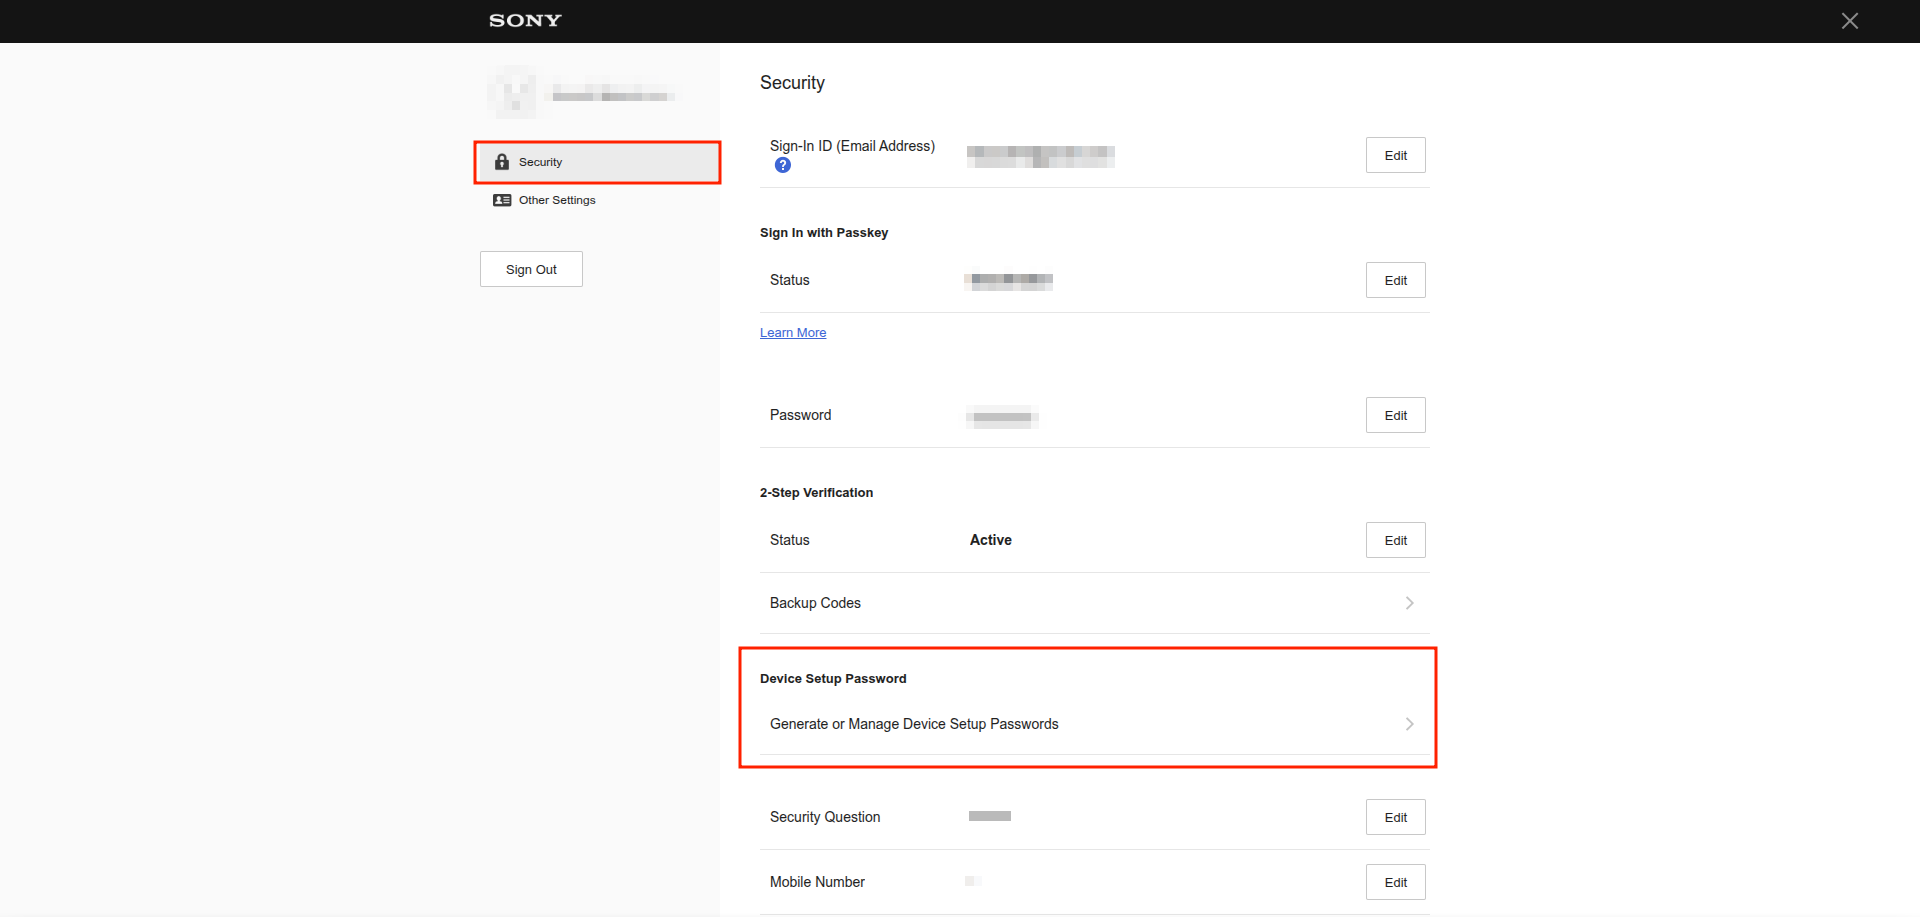Screen dimensions: 1920x917
Task: Open Sign-In ID help question icon
Action: (x=783, y=165)
